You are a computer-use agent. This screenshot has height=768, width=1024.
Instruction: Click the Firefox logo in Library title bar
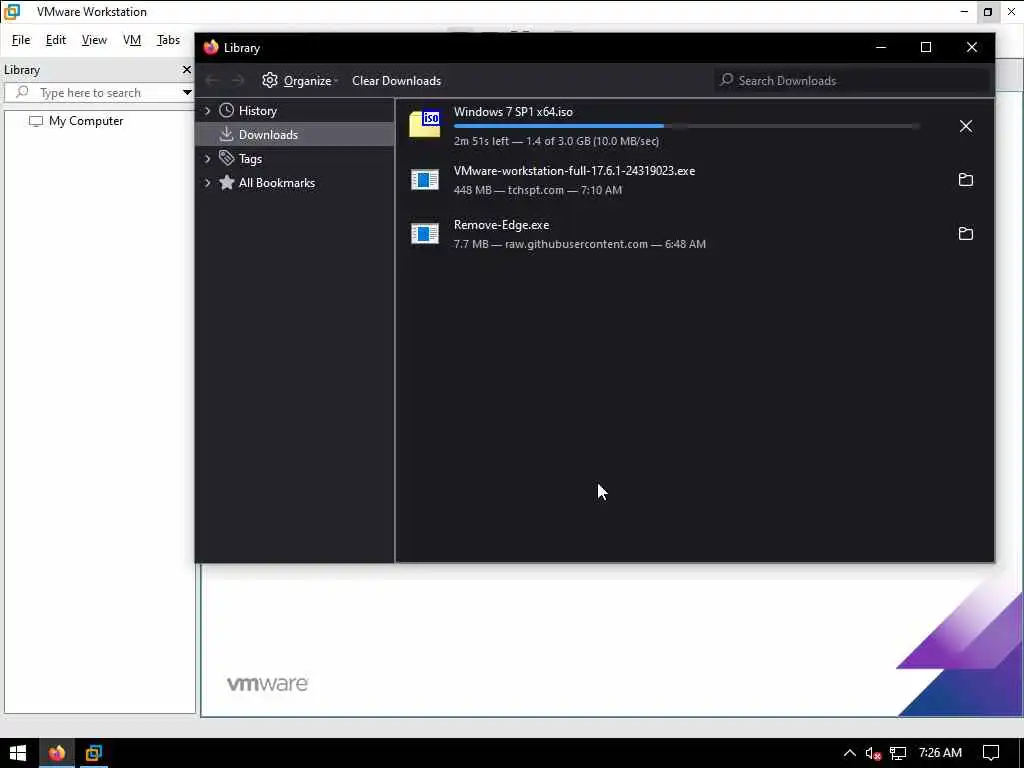(x=210, y=47)
